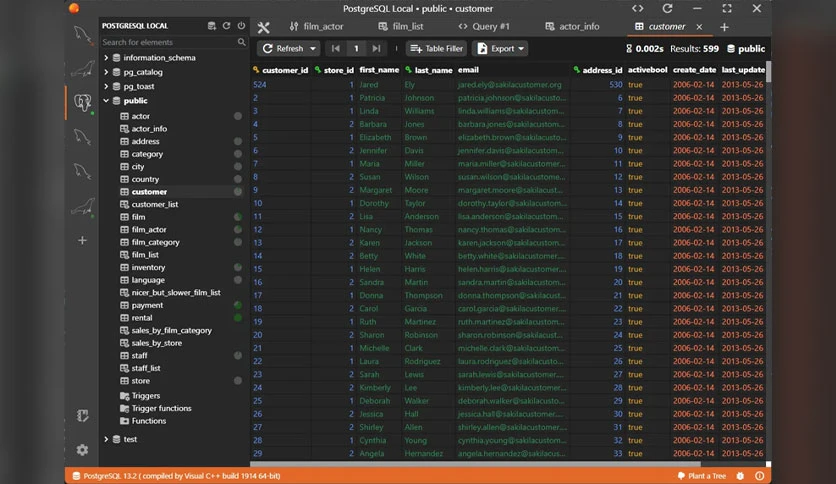Image resolution: width=836 pixels, height=484 pixels.
Task: Toggle the circle indicator next to city
Action: point(238,166)
